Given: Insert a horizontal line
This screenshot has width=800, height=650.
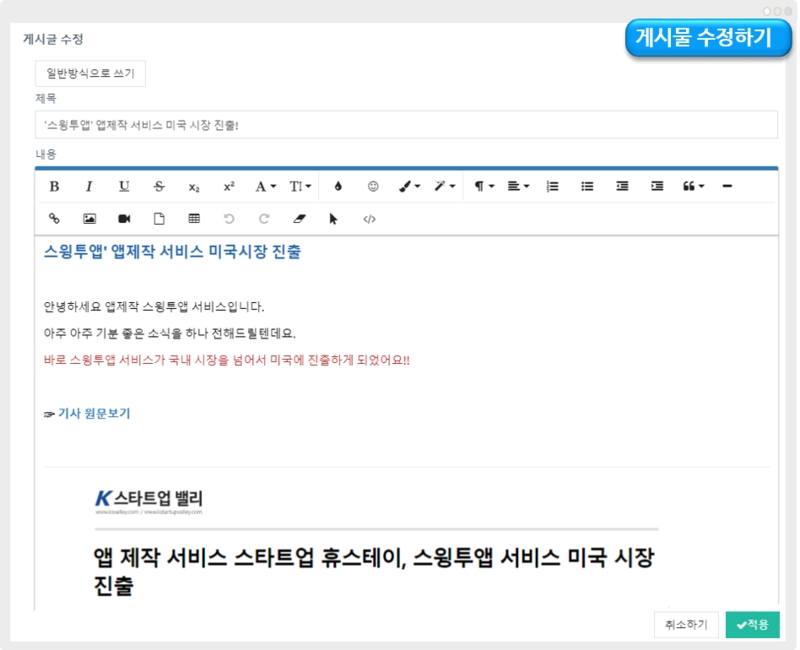Looking at the screenshot, I should click(x=727, y=186).
